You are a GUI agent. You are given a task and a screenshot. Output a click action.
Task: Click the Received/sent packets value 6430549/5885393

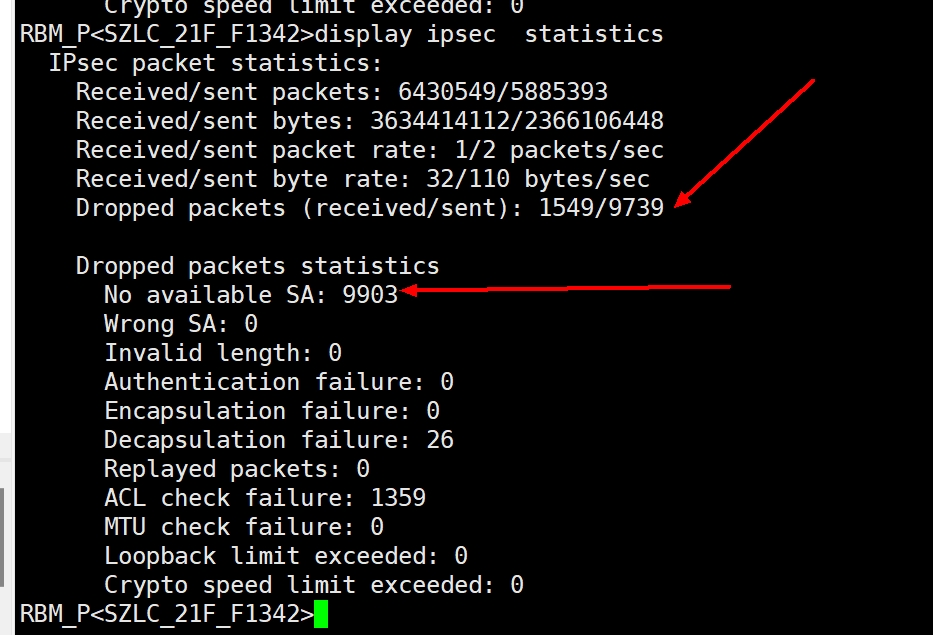[x=503, y=92]
